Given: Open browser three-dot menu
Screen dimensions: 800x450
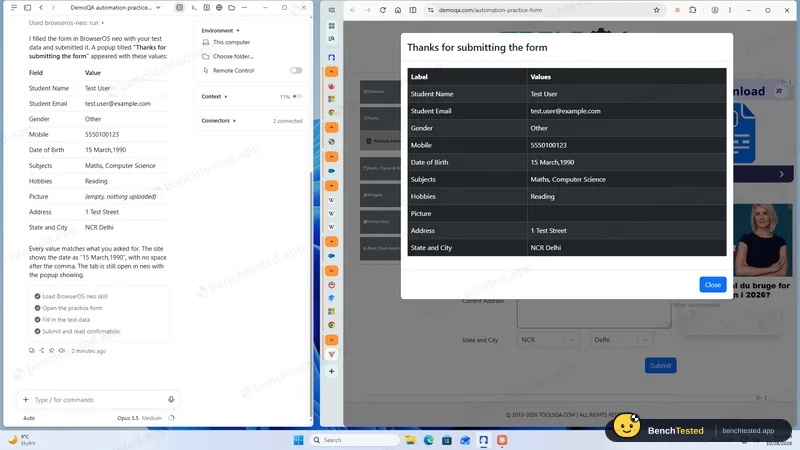Looking at the screenshot, I should 730,10.
